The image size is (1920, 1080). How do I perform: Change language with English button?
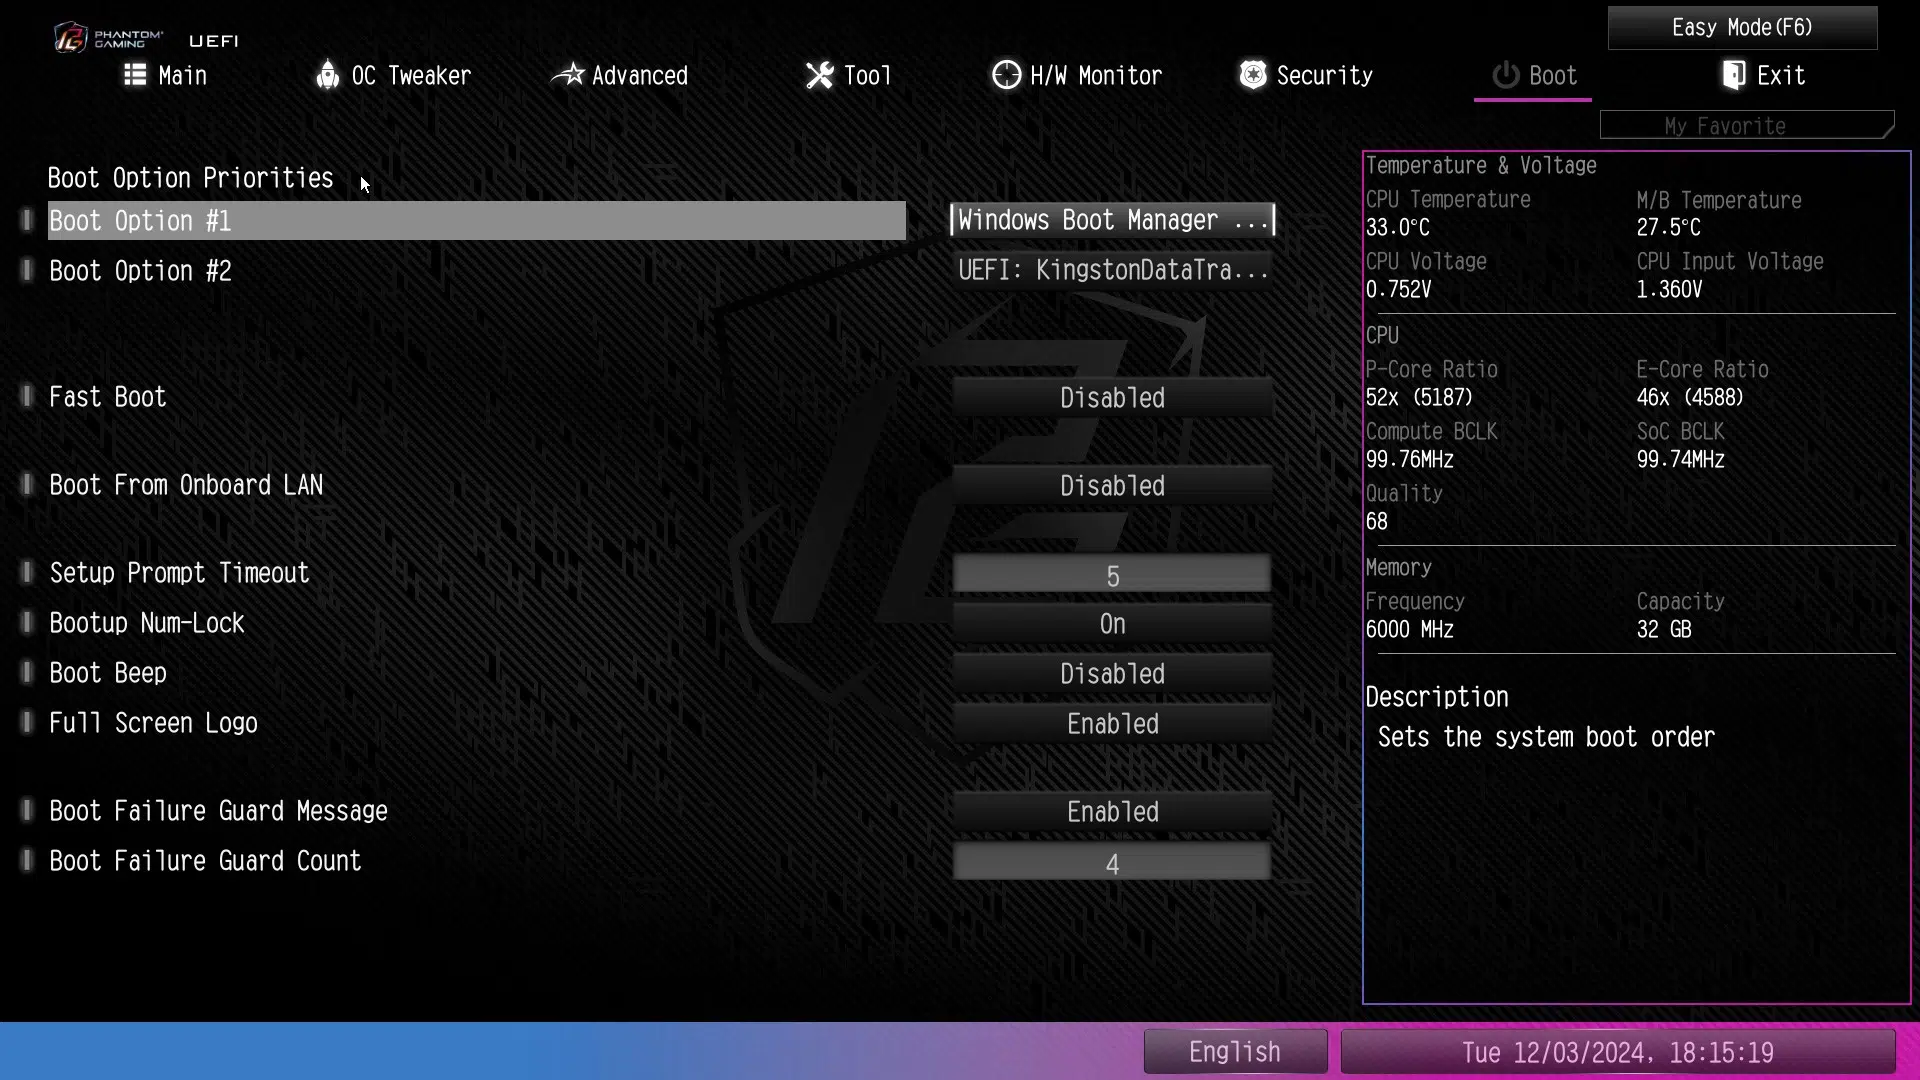pyautogui.click(x=1235, y=1052)
